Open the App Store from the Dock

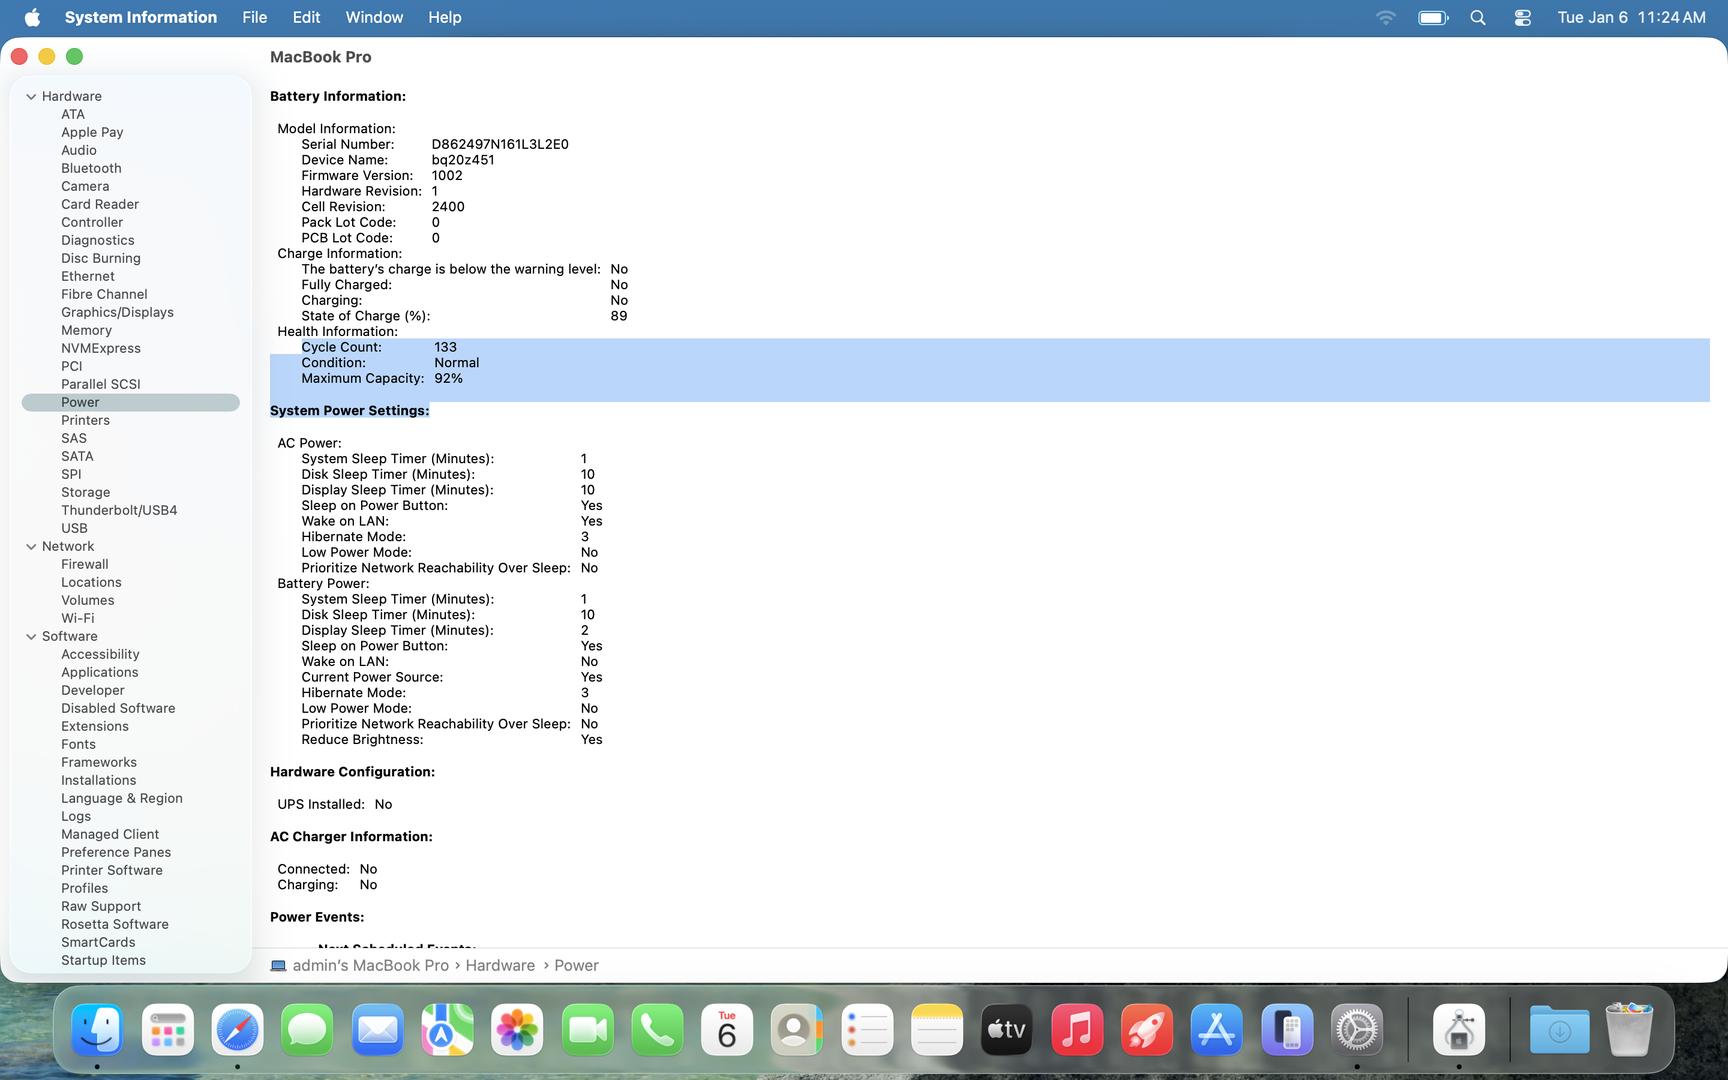click(1217, 1029)
